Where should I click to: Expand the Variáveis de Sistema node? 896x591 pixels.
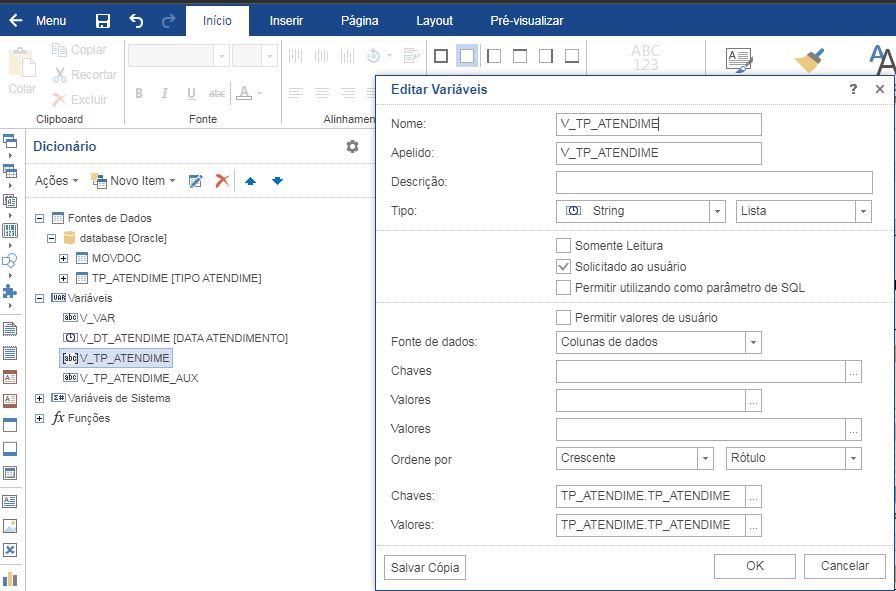[x=39, y=398]
